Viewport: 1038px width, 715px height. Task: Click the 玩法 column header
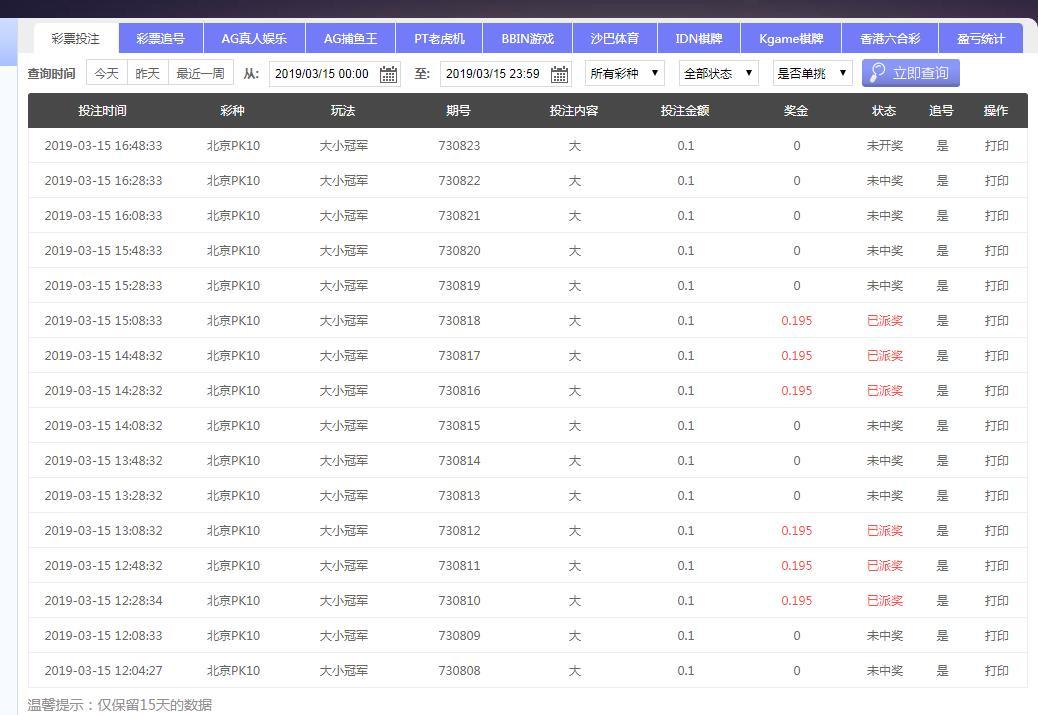343,111
